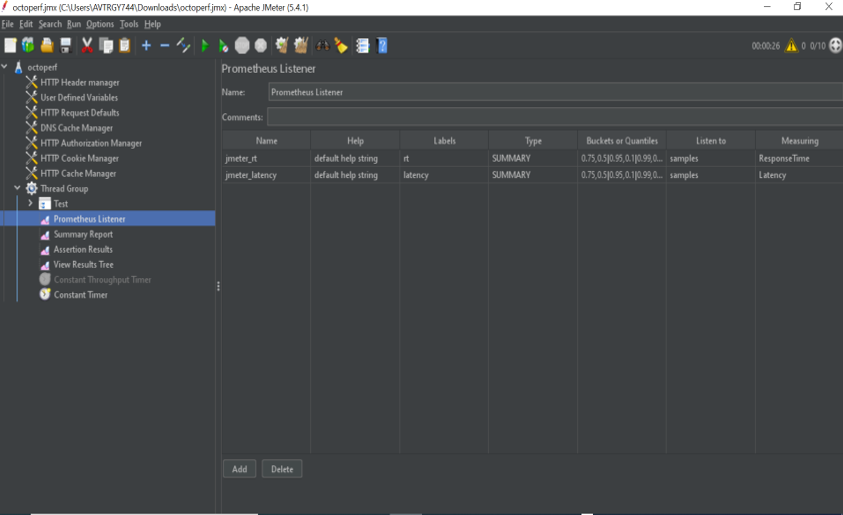Collapse the Thread Group node
Viewport: 843px width, 515px height.
click(x=17, y=188)
